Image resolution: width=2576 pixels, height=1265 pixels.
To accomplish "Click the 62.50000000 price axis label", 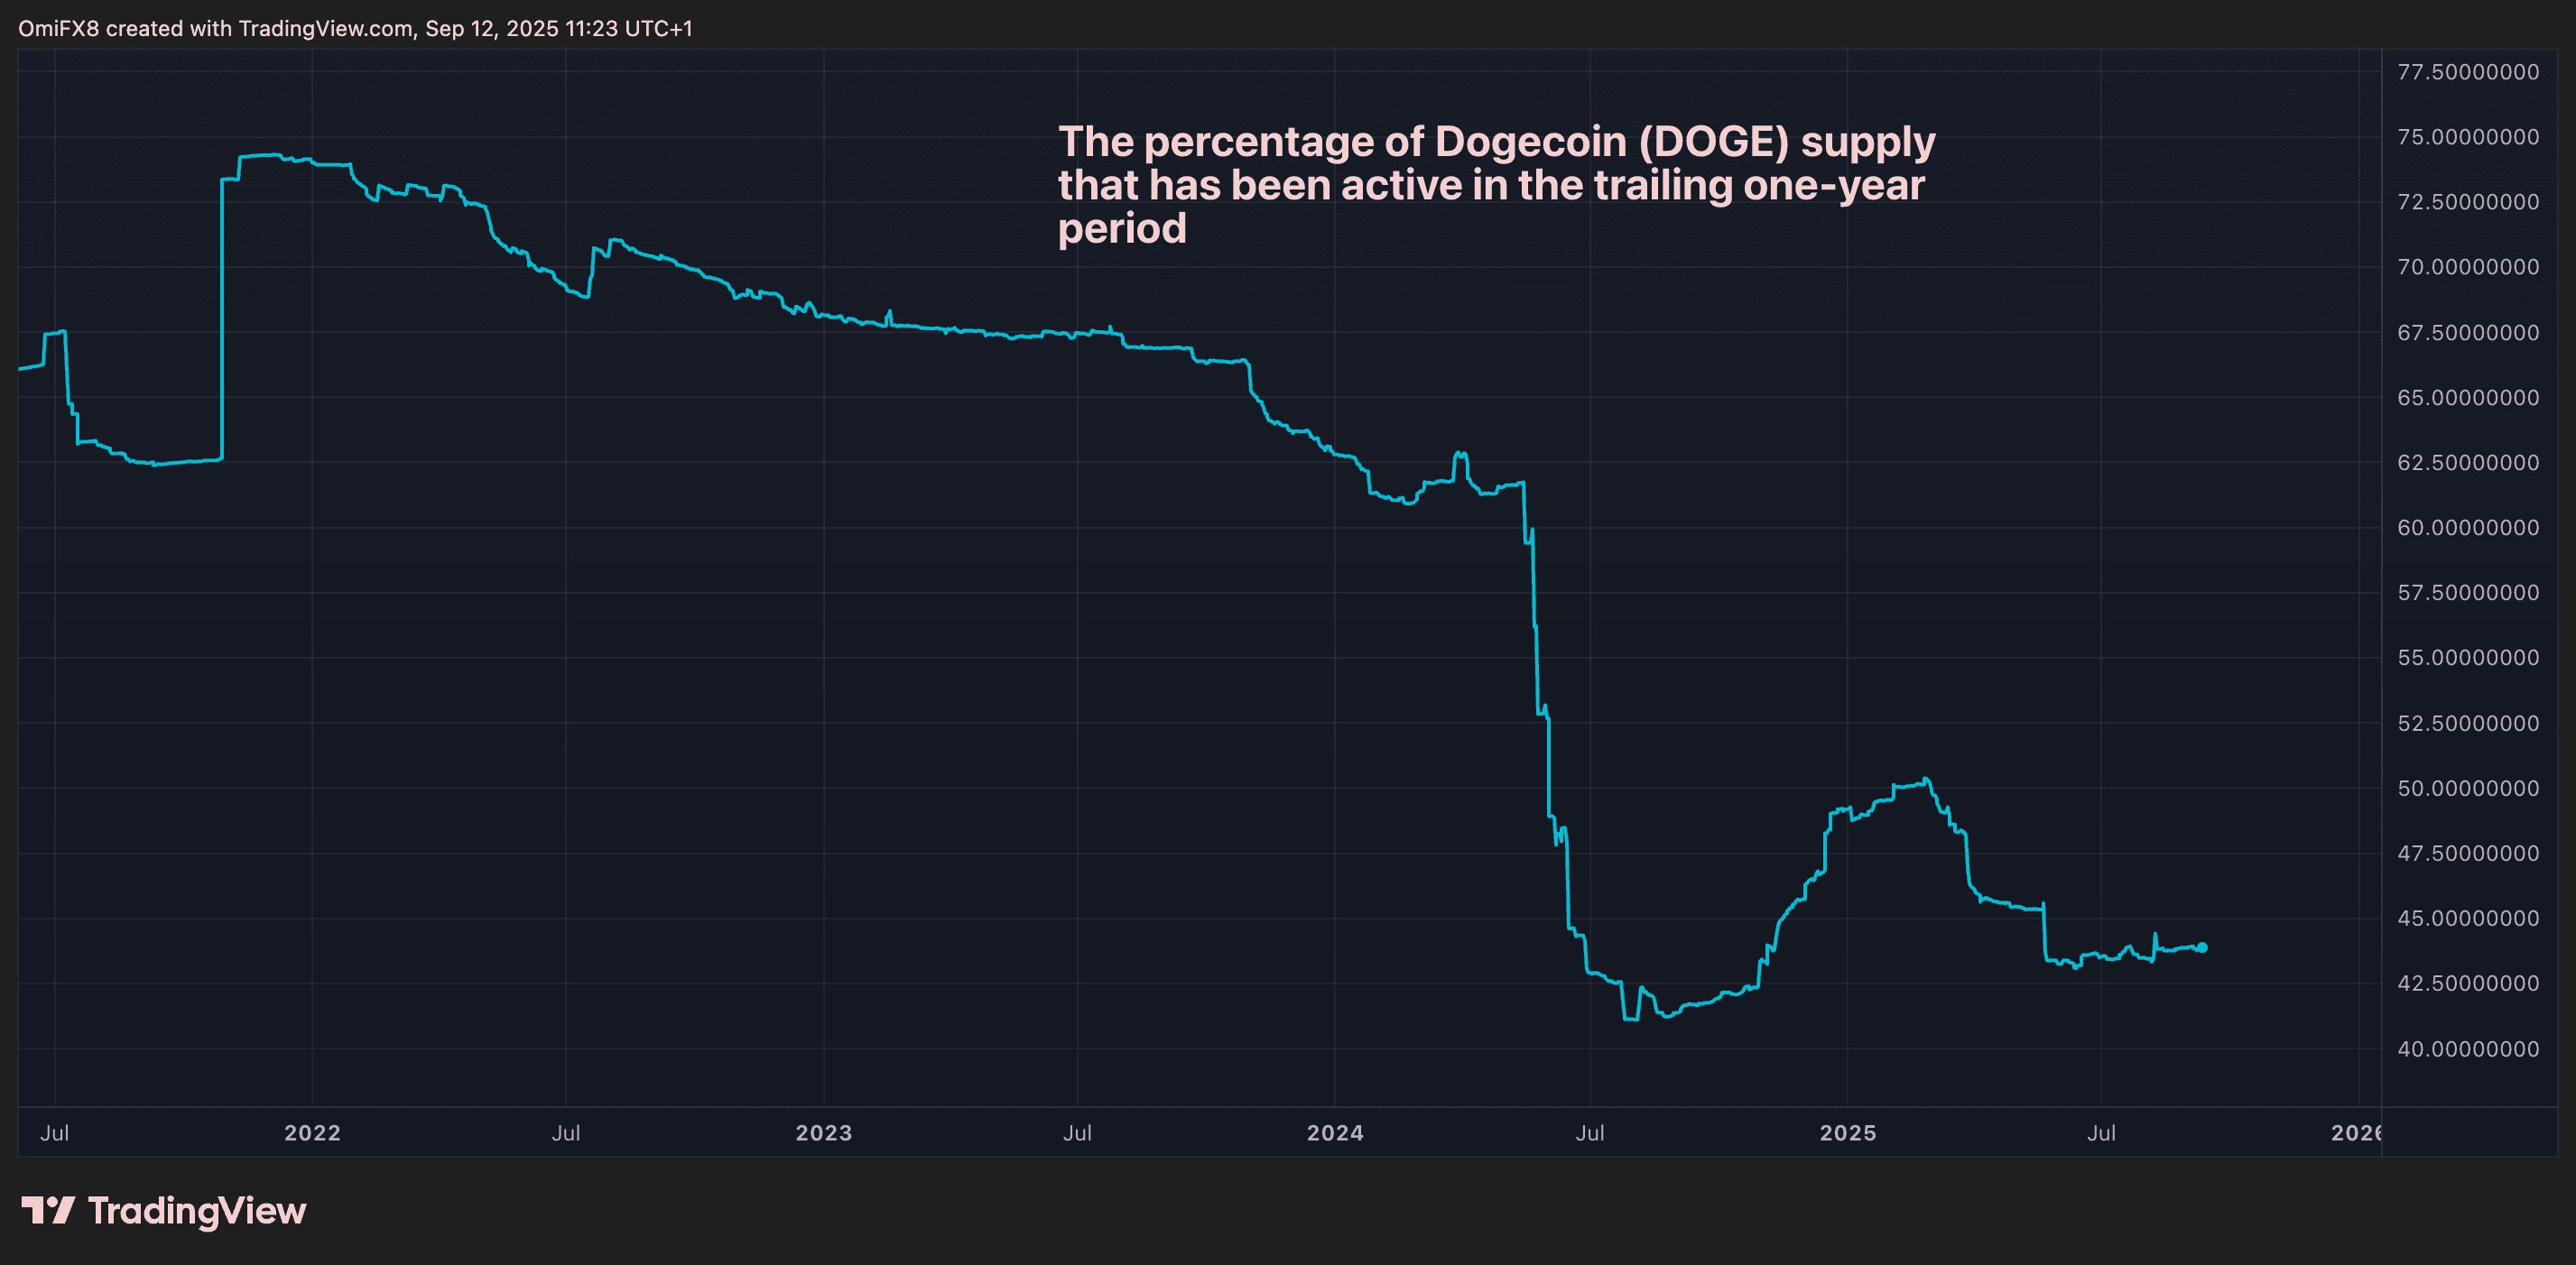I will coord(2468,462).
